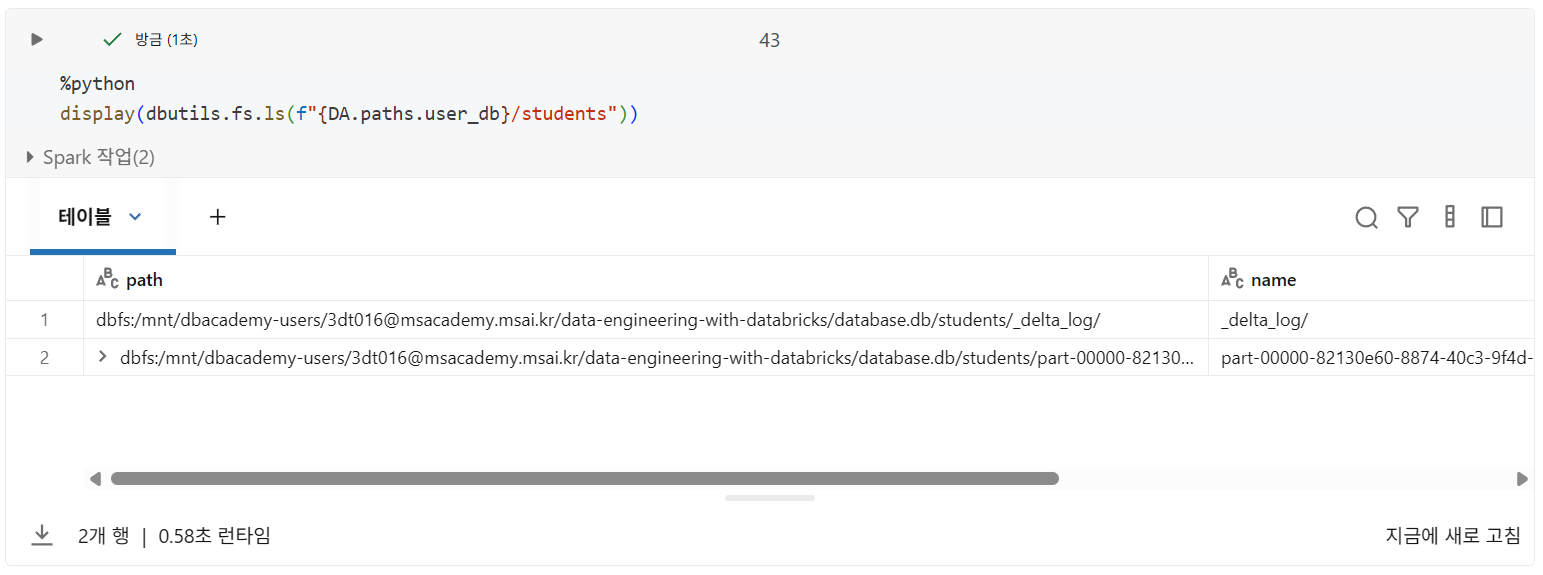Image resolution: width=1543 pixels, height=575 pixels.
Task: Click the path column type icon
Action: (107, 279)
